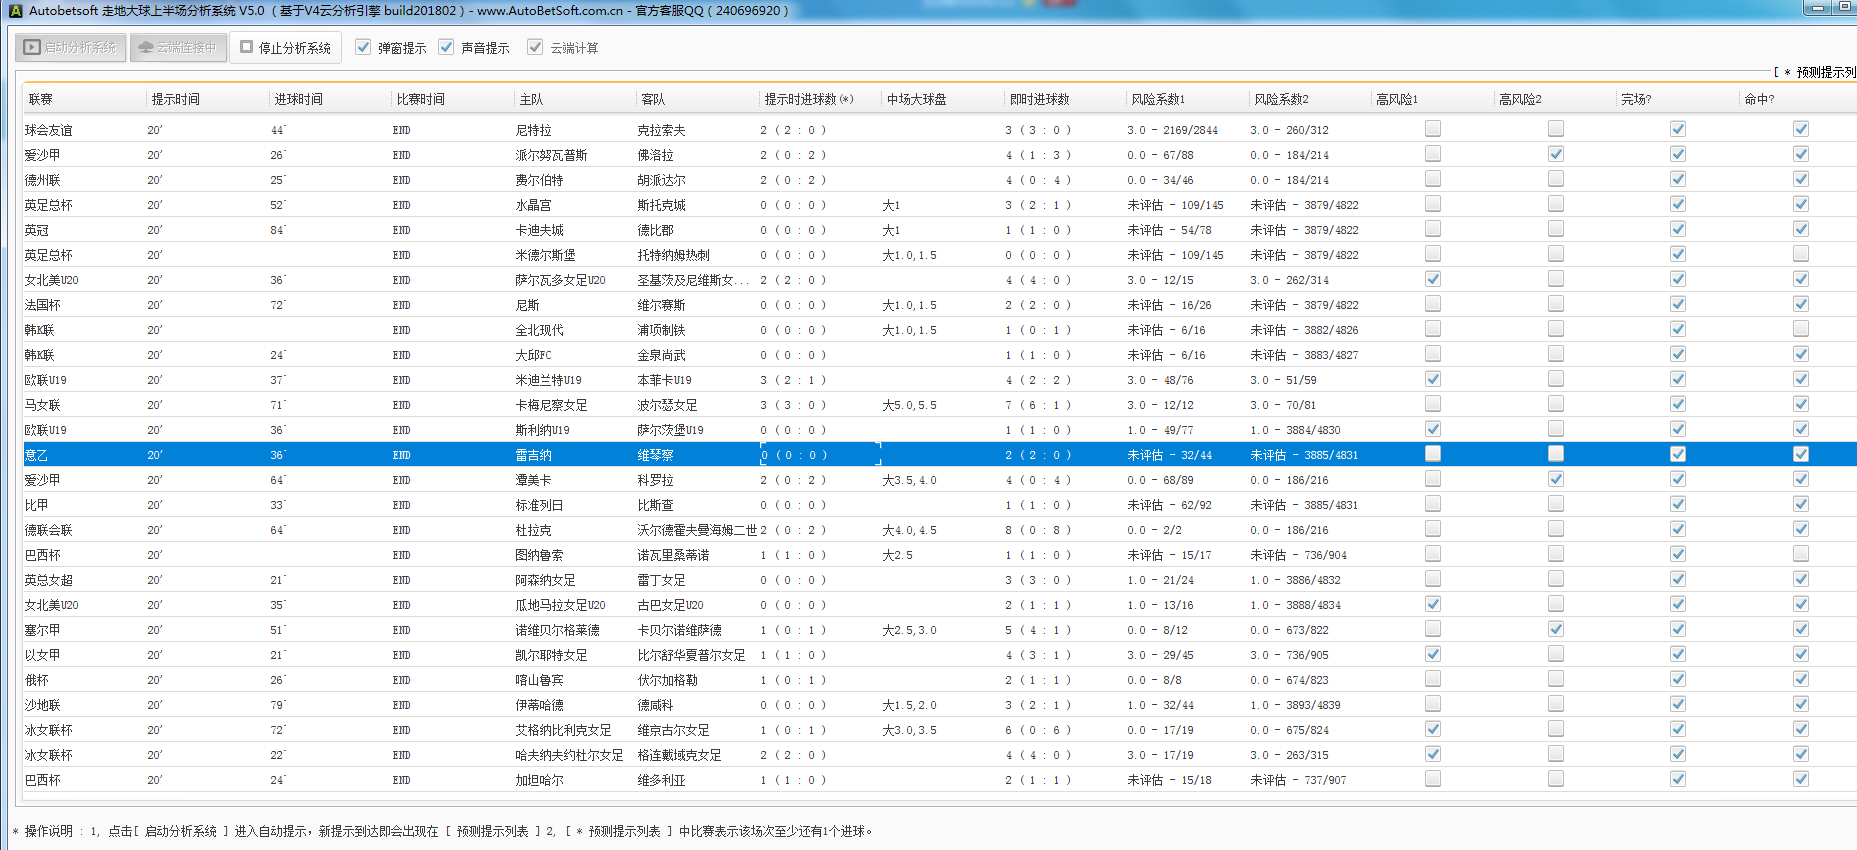Click the cloud icon on 云端连接中 button
This screenshot has height=850, width=1857.
pos(146,47)
